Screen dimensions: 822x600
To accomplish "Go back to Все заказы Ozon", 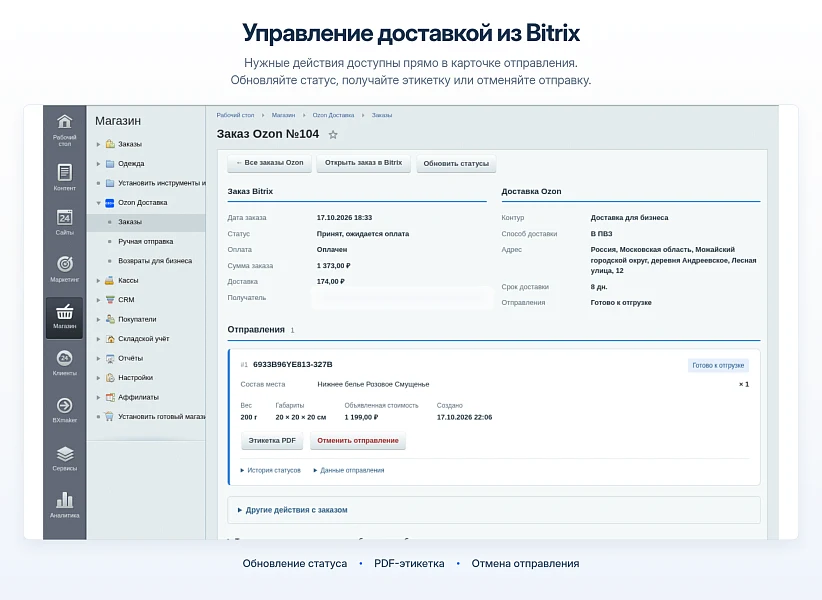I will 269,163.
